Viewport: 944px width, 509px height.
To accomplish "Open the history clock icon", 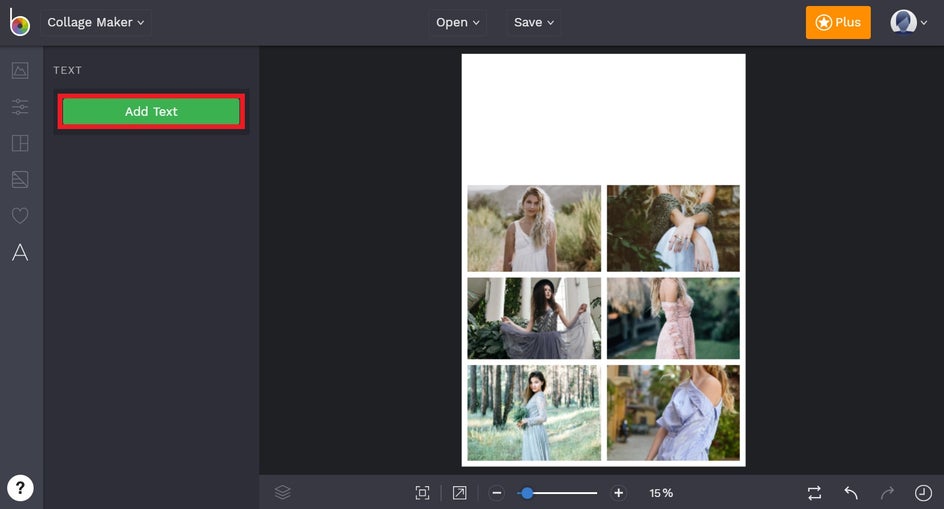I will 923,493.
